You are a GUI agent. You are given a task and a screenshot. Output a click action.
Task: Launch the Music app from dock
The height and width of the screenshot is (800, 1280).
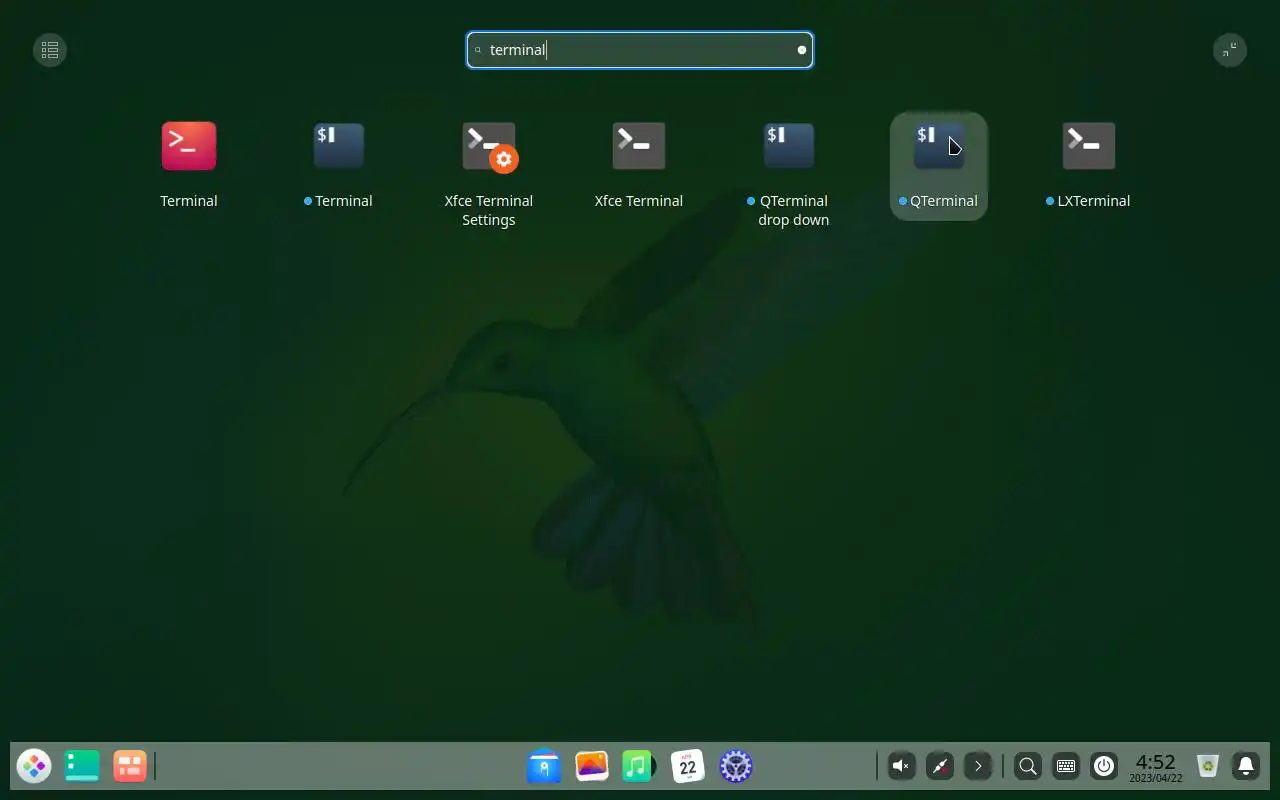tap(638, 767)
